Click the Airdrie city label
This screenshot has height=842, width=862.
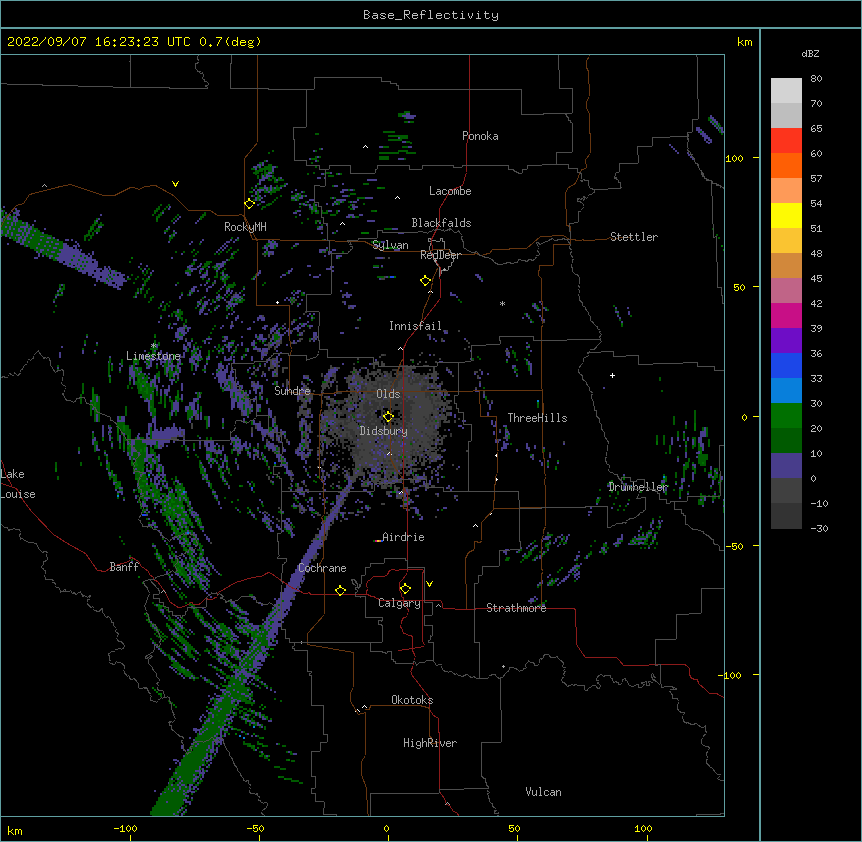(x=403, y=537)
